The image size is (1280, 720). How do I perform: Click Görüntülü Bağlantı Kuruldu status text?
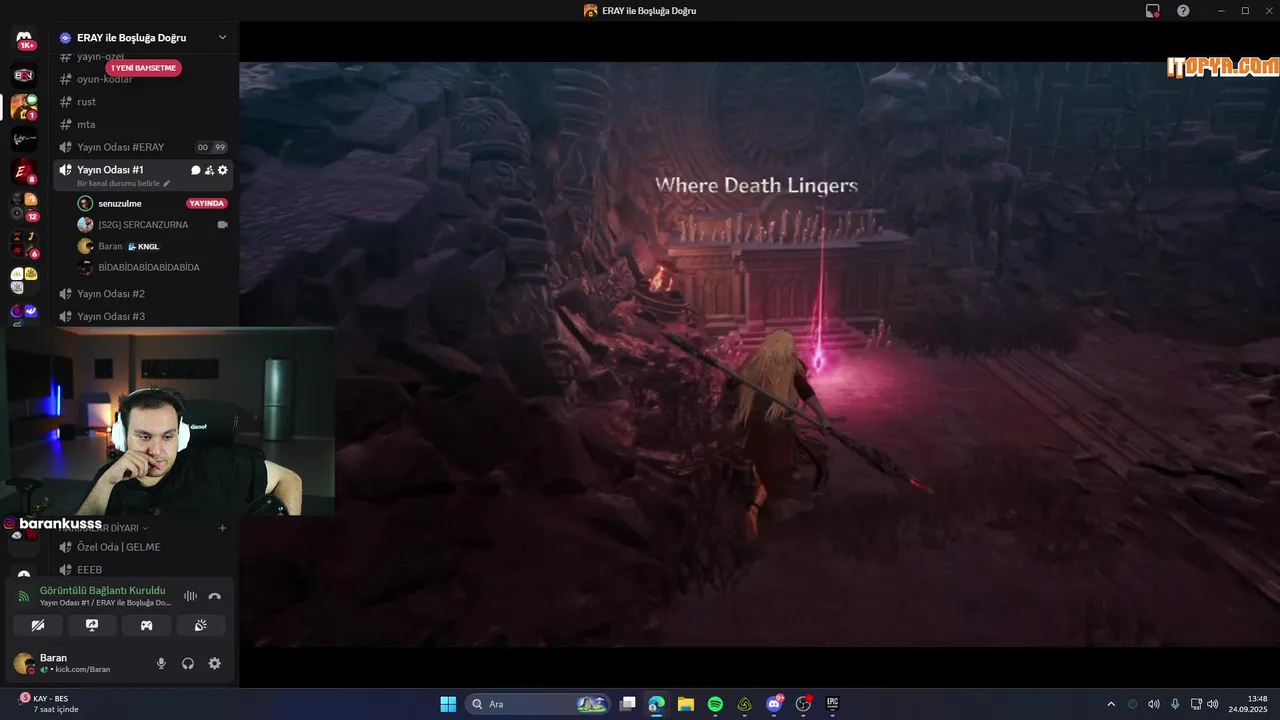point(103,590)
